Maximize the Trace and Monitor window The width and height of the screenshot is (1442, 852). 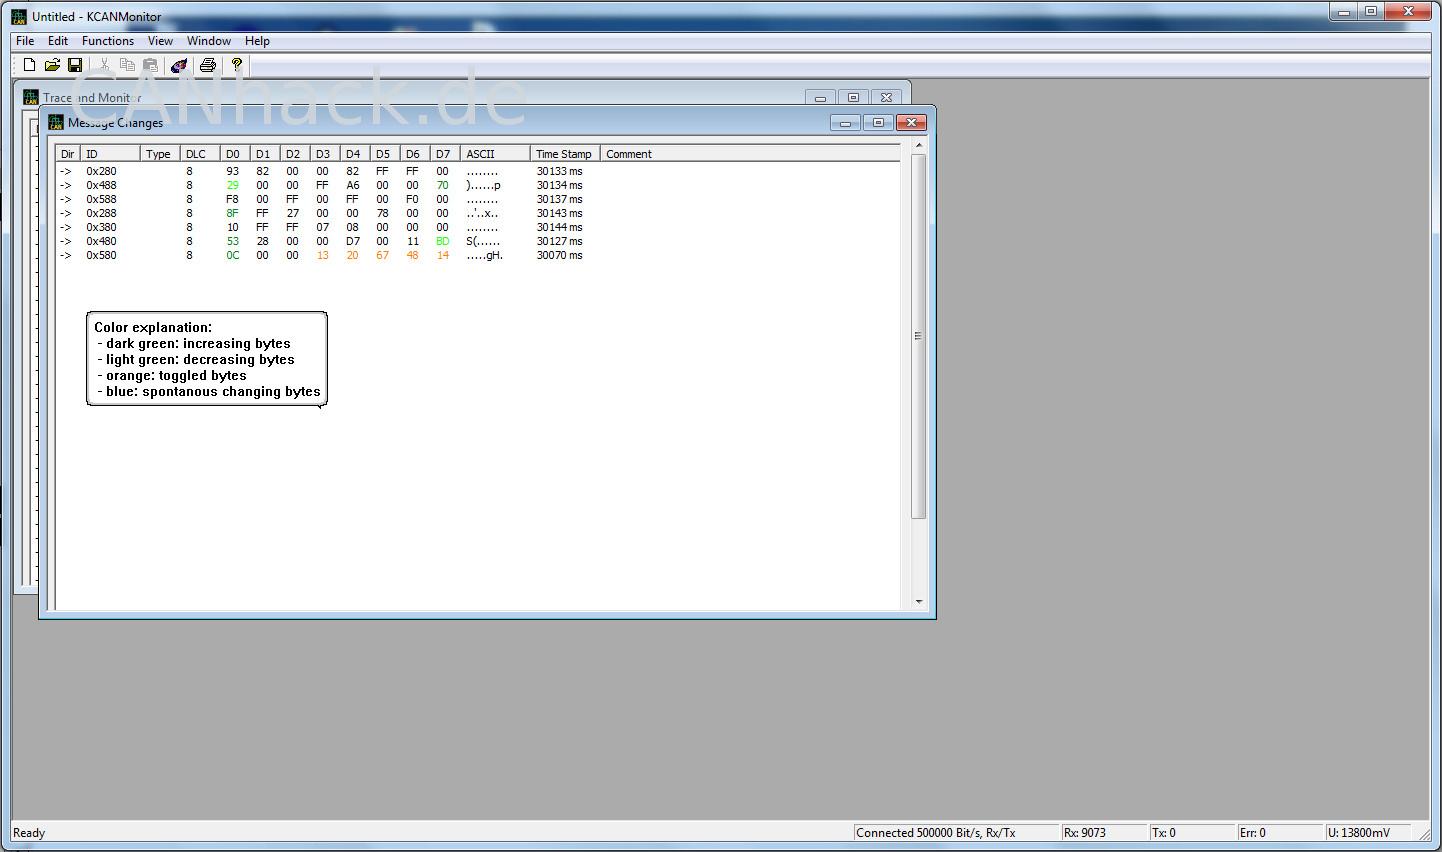853,98
